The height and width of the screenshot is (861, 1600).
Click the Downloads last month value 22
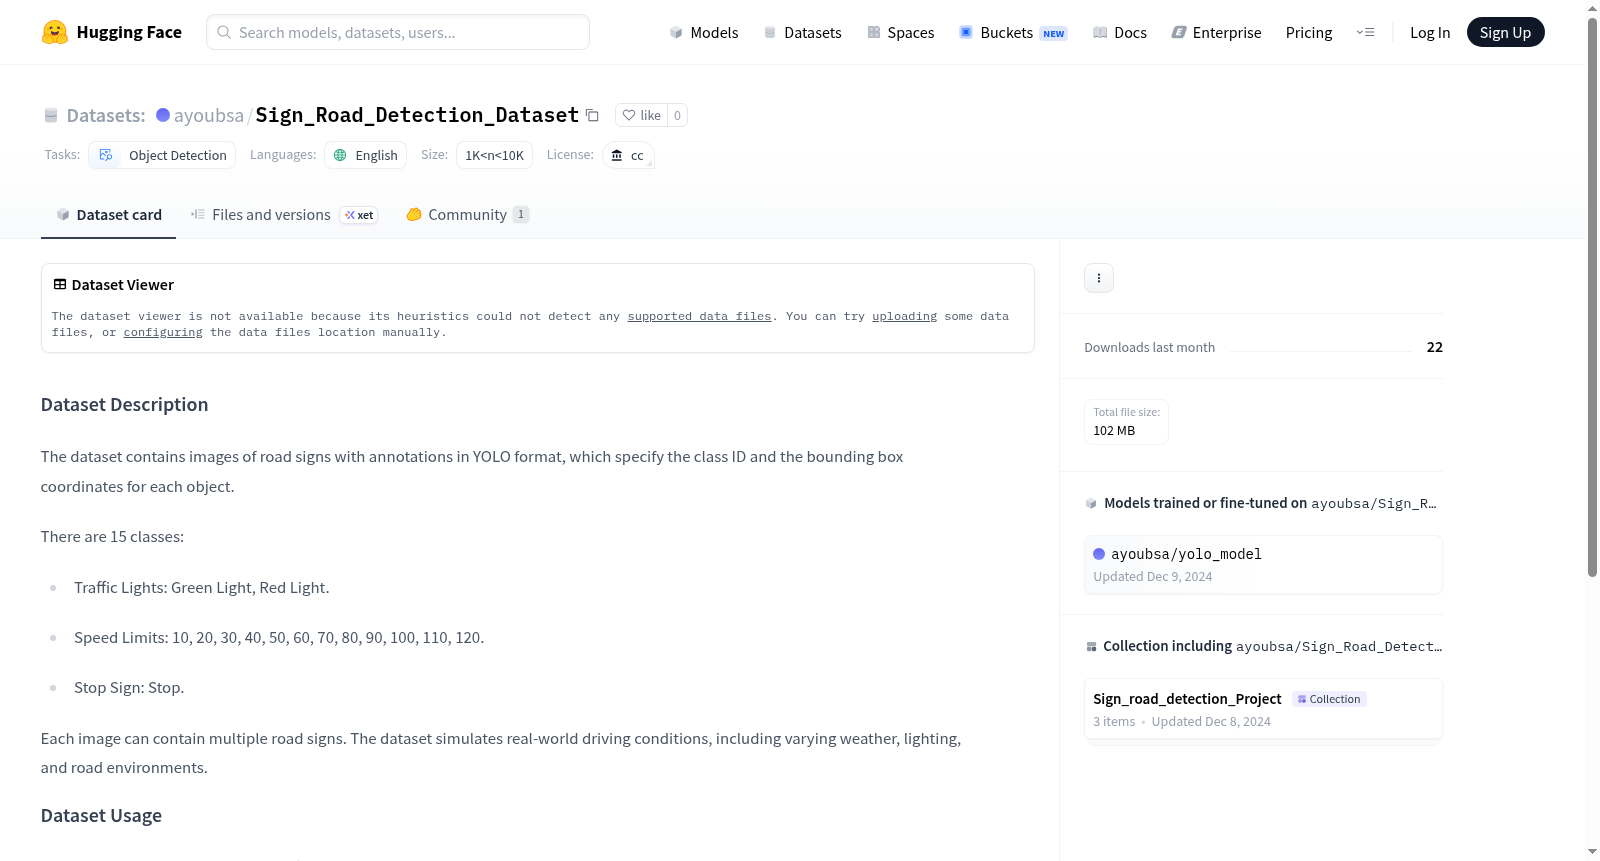coord(1435,347)
